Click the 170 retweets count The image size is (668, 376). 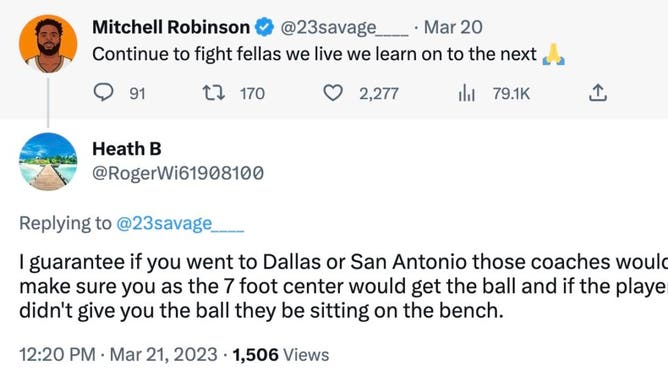[252, 94]
